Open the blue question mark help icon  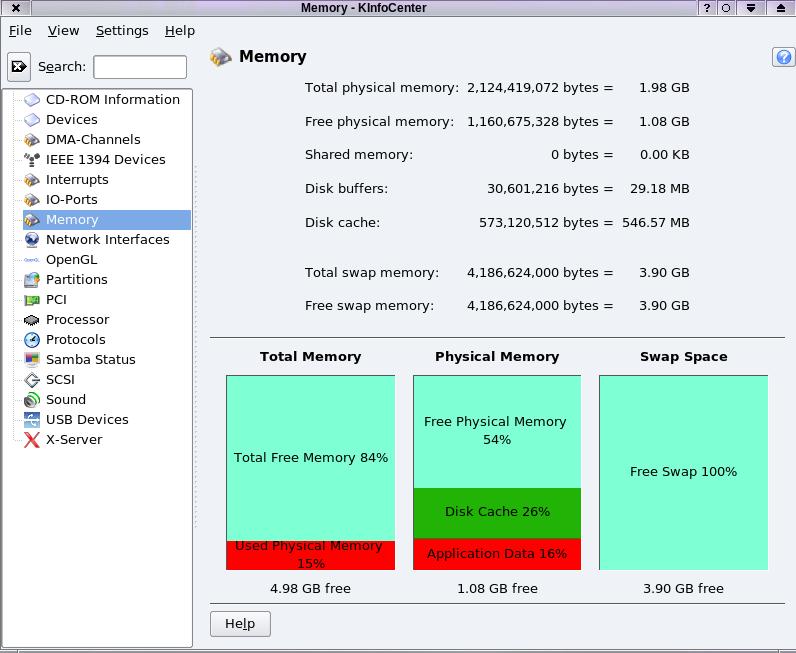[x=783, y=57]
